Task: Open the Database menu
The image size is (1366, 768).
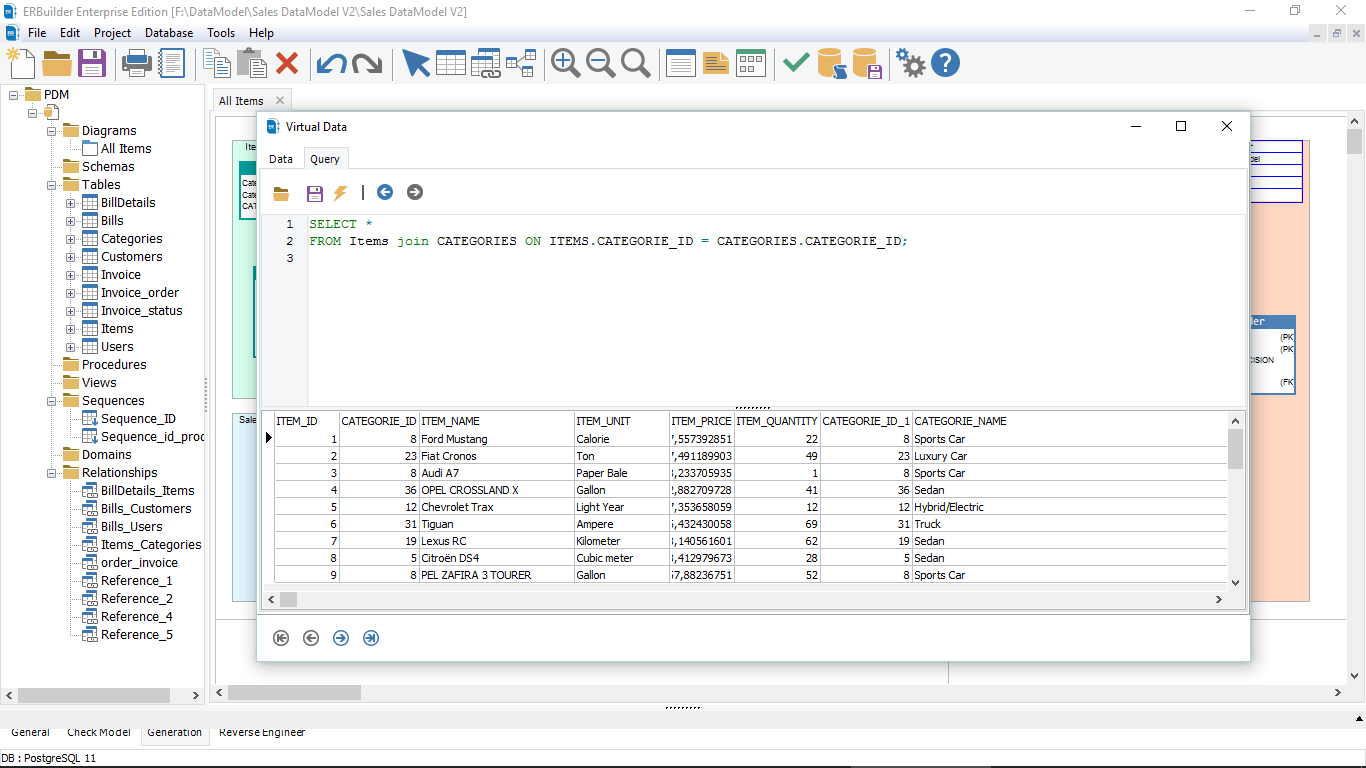Action: coord(168,32)
